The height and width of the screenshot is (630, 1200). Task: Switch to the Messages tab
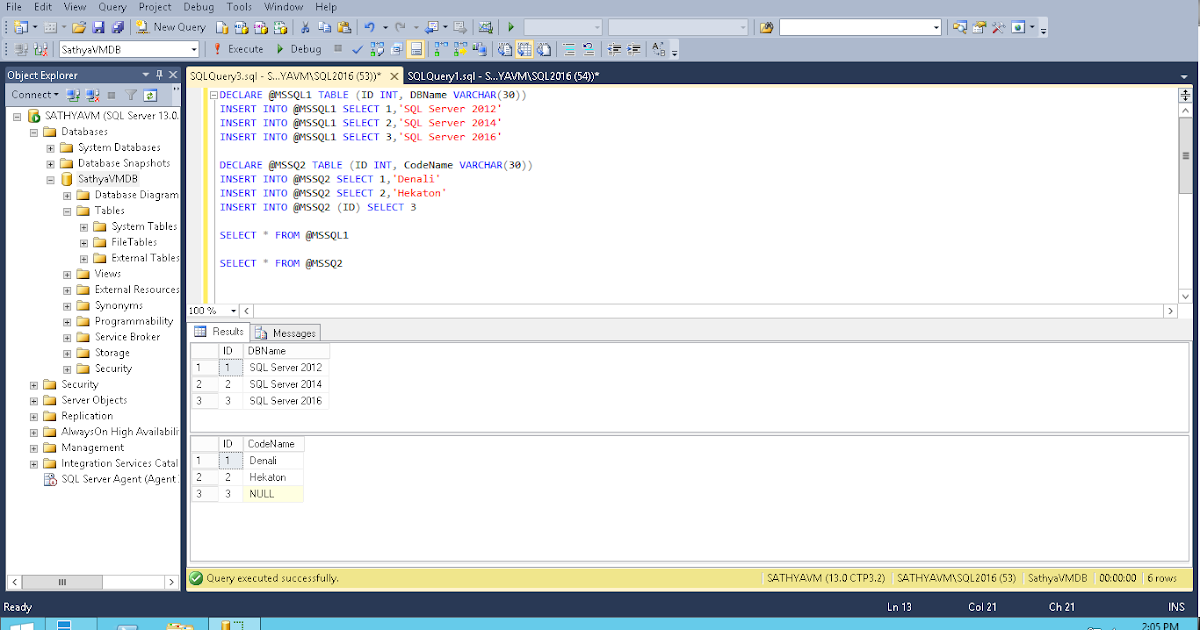[285, 333]
